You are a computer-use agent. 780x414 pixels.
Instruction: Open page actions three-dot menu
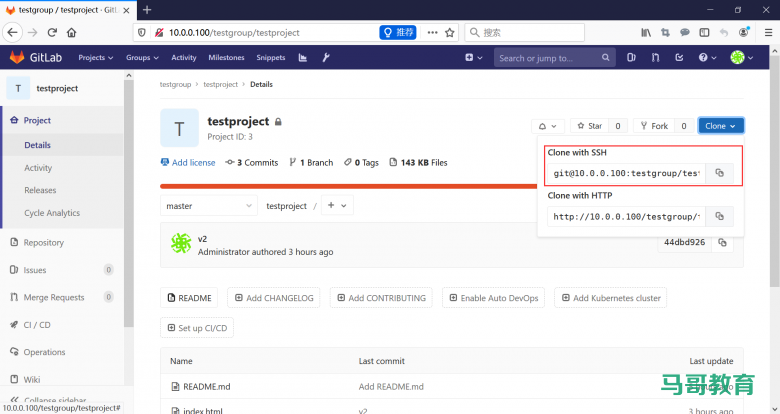(x=432, y=33)
